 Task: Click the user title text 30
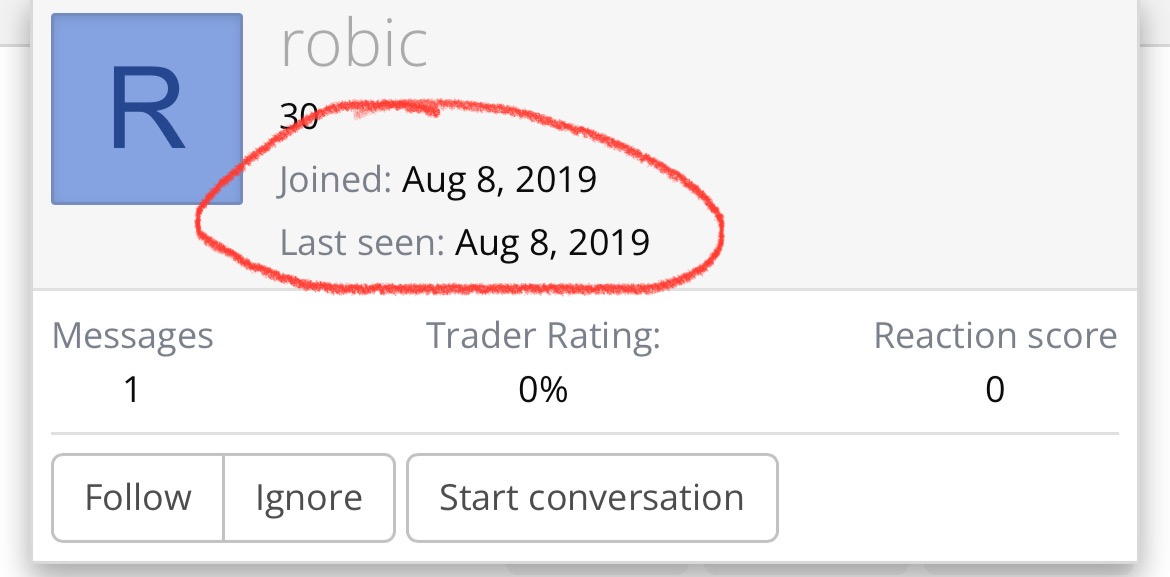click(x=298, y=117)
